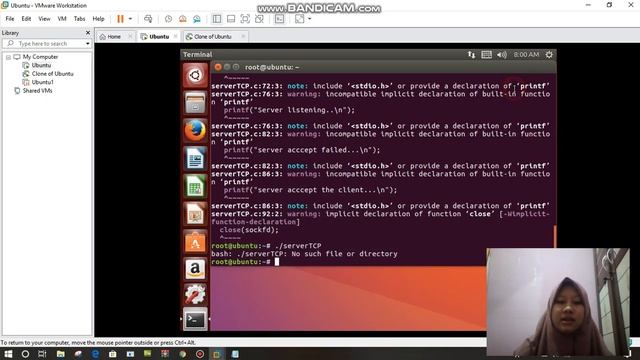Select Ubuntu1 in the library tree

pyautogui.click(x=42, y=82)
